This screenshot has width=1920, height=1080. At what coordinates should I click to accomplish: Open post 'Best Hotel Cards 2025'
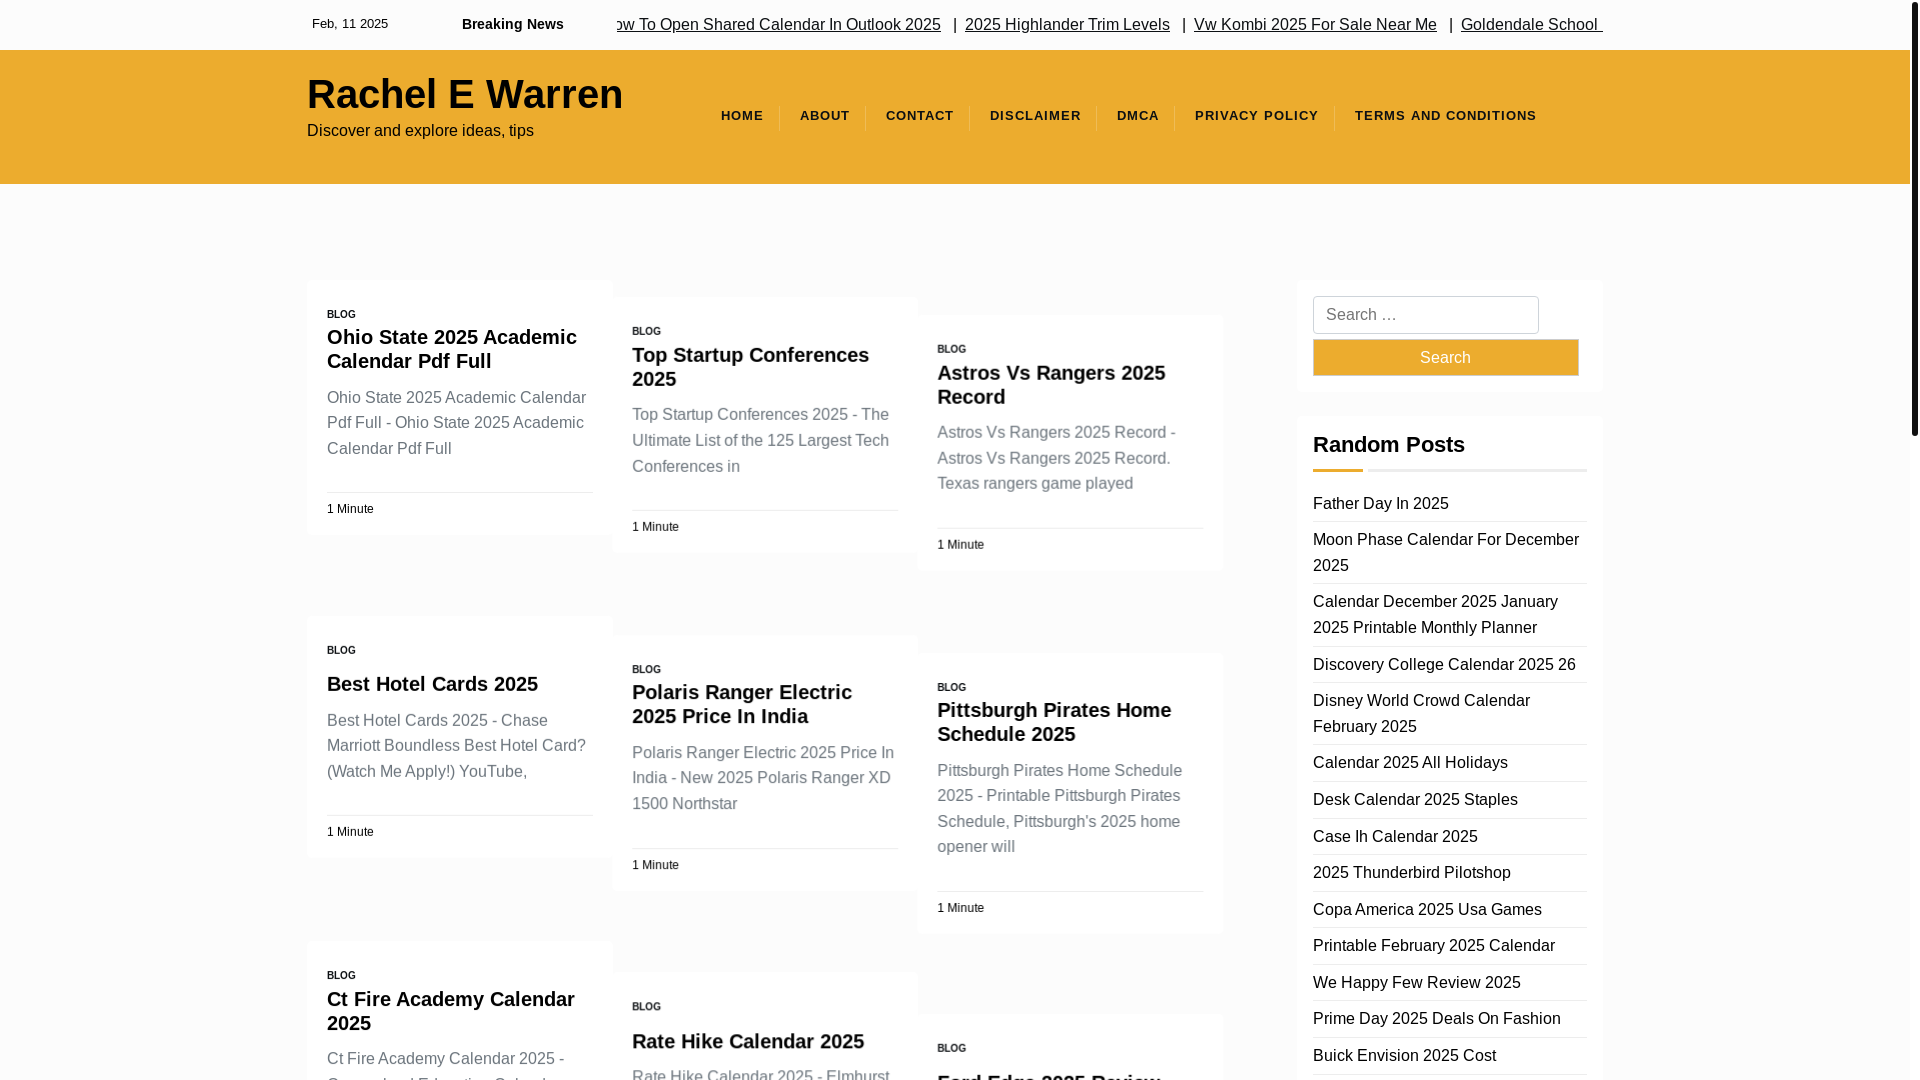click(432, 684)
